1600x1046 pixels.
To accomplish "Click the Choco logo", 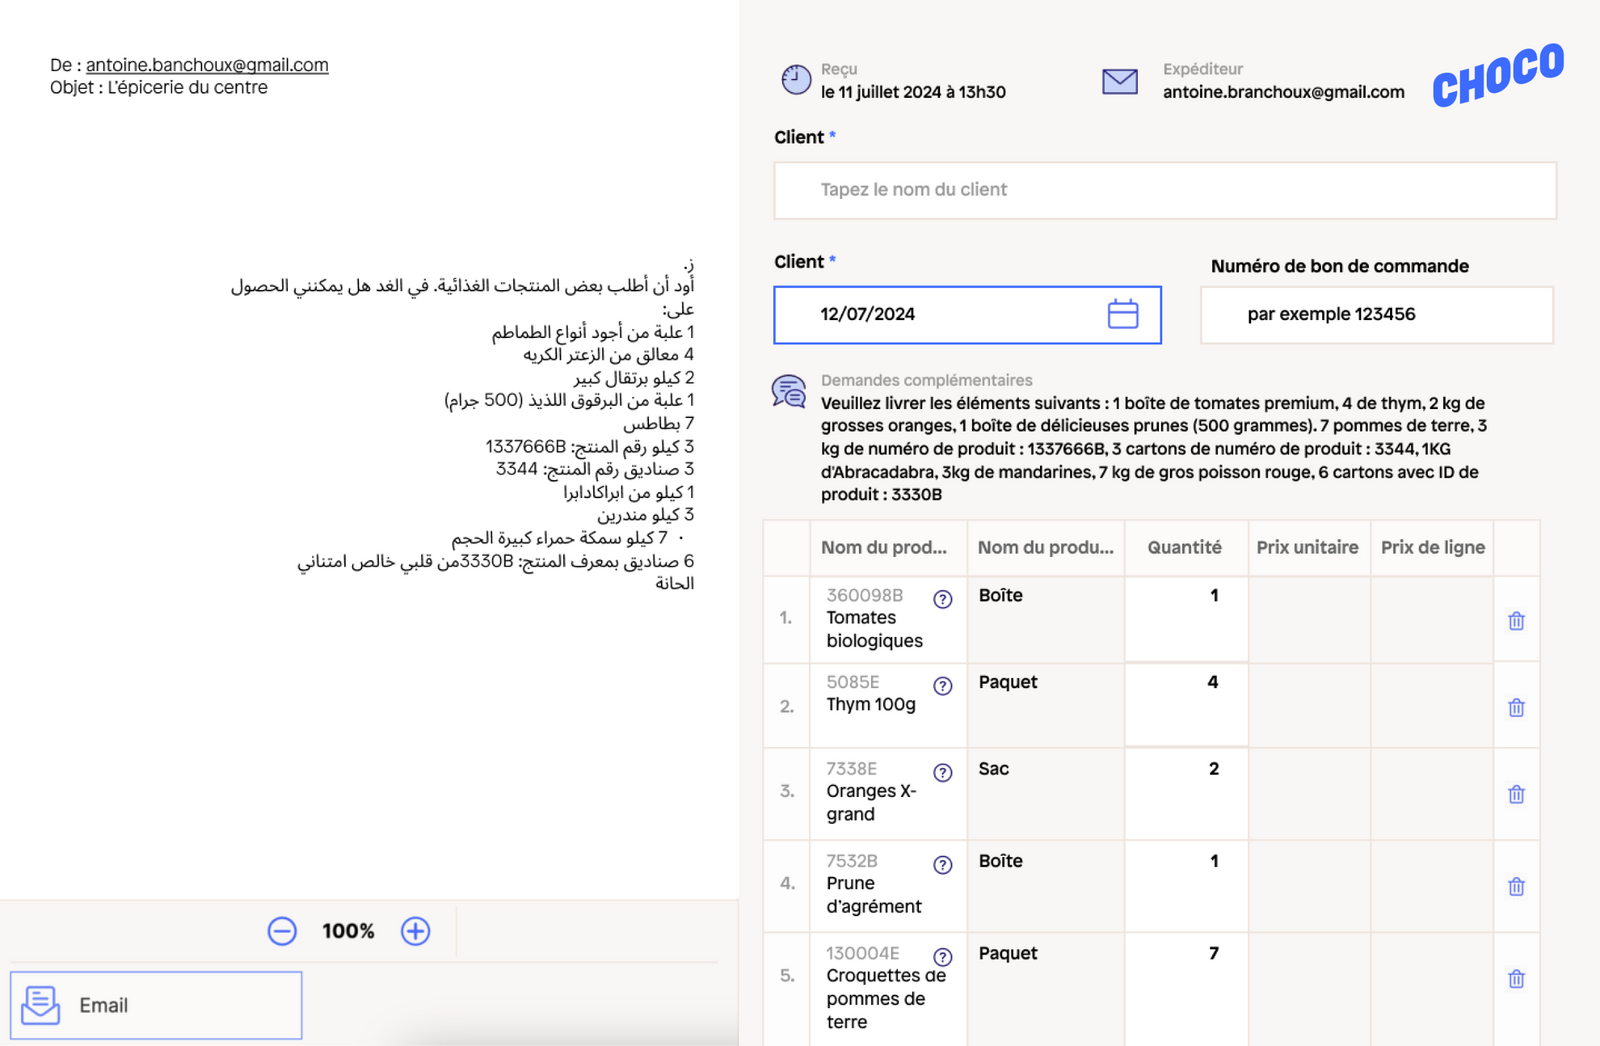I will coord(1498,74).
